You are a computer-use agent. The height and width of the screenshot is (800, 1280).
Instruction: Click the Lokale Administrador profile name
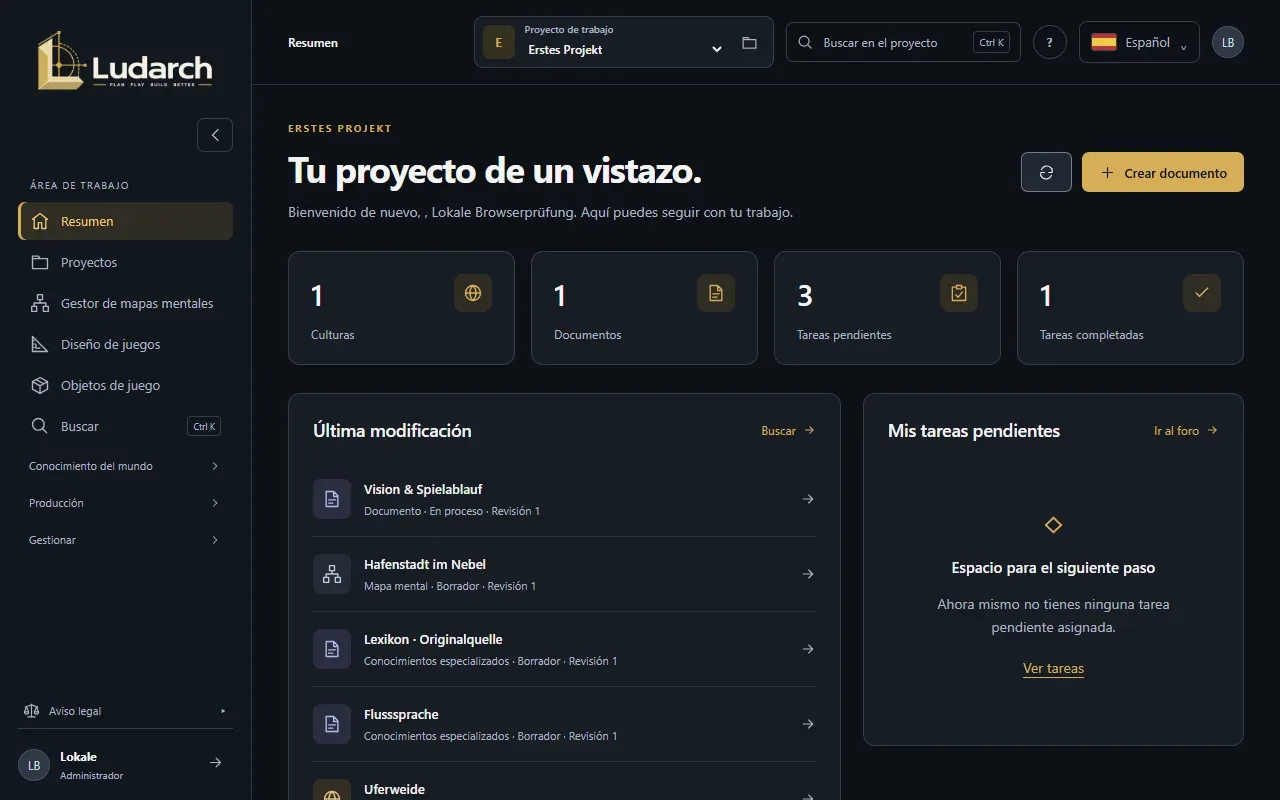91,765
